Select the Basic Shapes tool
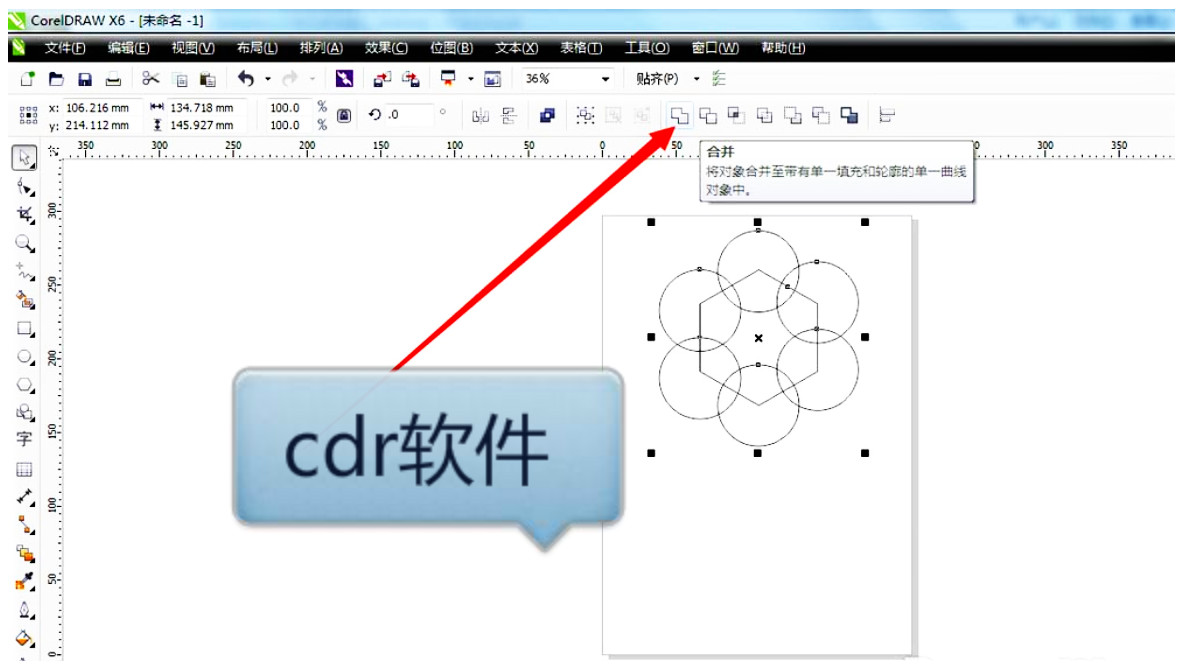Screen dimensions: 1184x672 [x=25, y=412]
